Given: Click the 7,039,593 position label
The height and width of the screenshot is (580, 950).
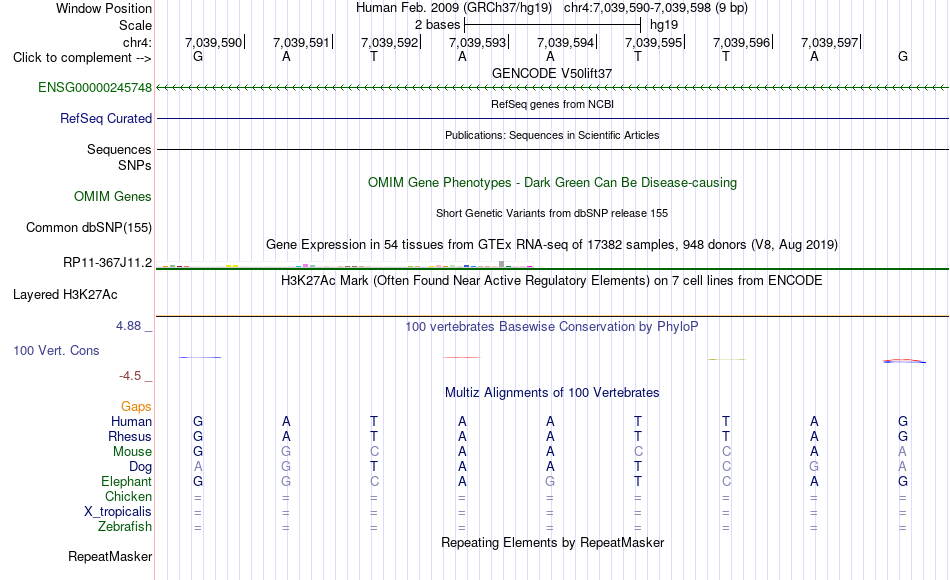Looking at the screenshot, I should coord(477,42).
